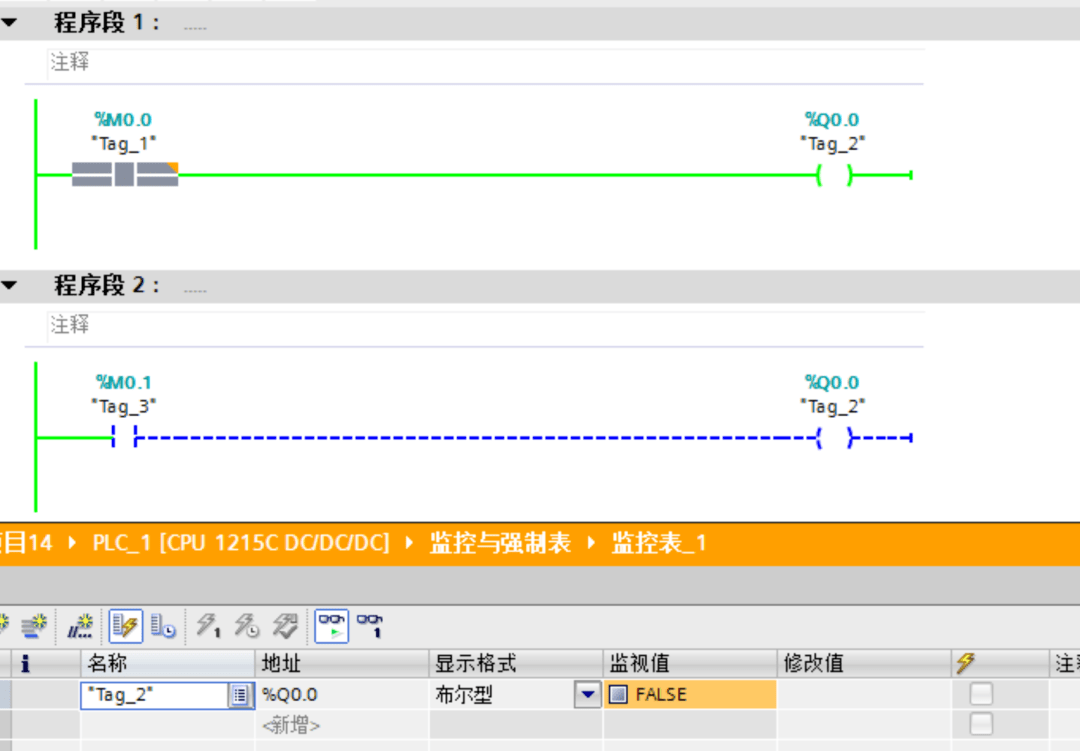Image resolution: width=1080 pixels, height=751 pixels.
Task: Click the advanced settings columns icon with clock
Action: [164, 626]
